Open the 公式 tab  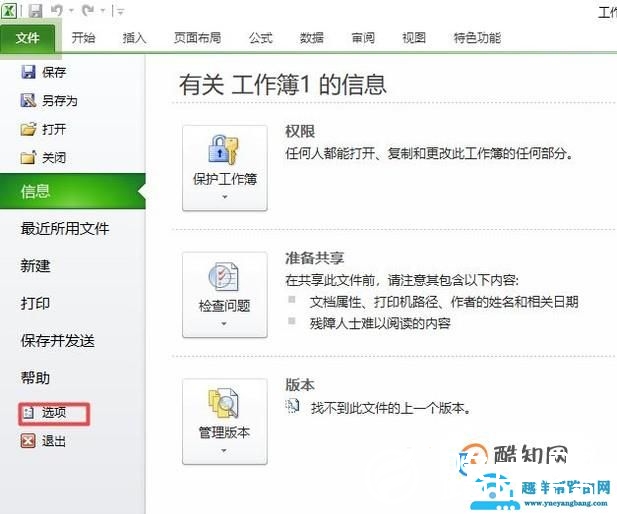[260, 38]
